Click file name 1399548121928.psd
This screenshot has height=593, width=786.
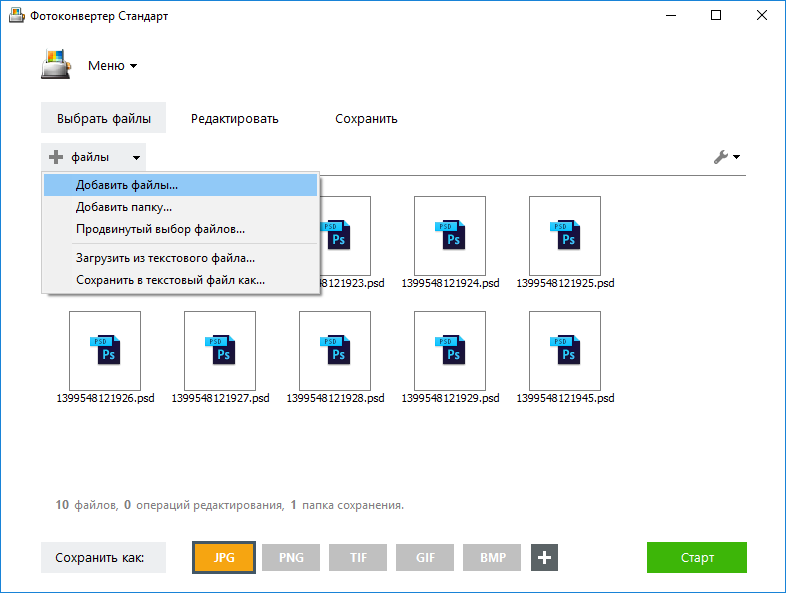335,398
